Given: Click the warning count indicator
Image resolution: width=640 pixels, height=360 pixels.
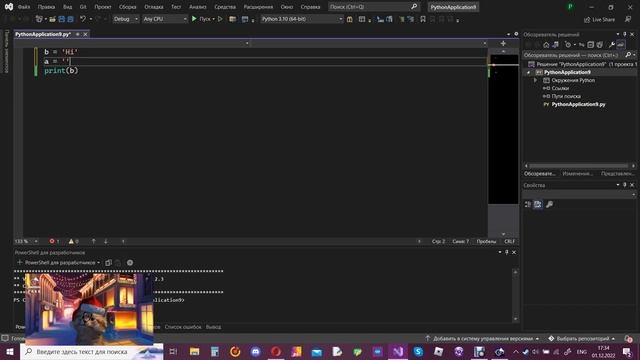Looking at the screenshot, I should pyautogui.click(x=73, y=241).
